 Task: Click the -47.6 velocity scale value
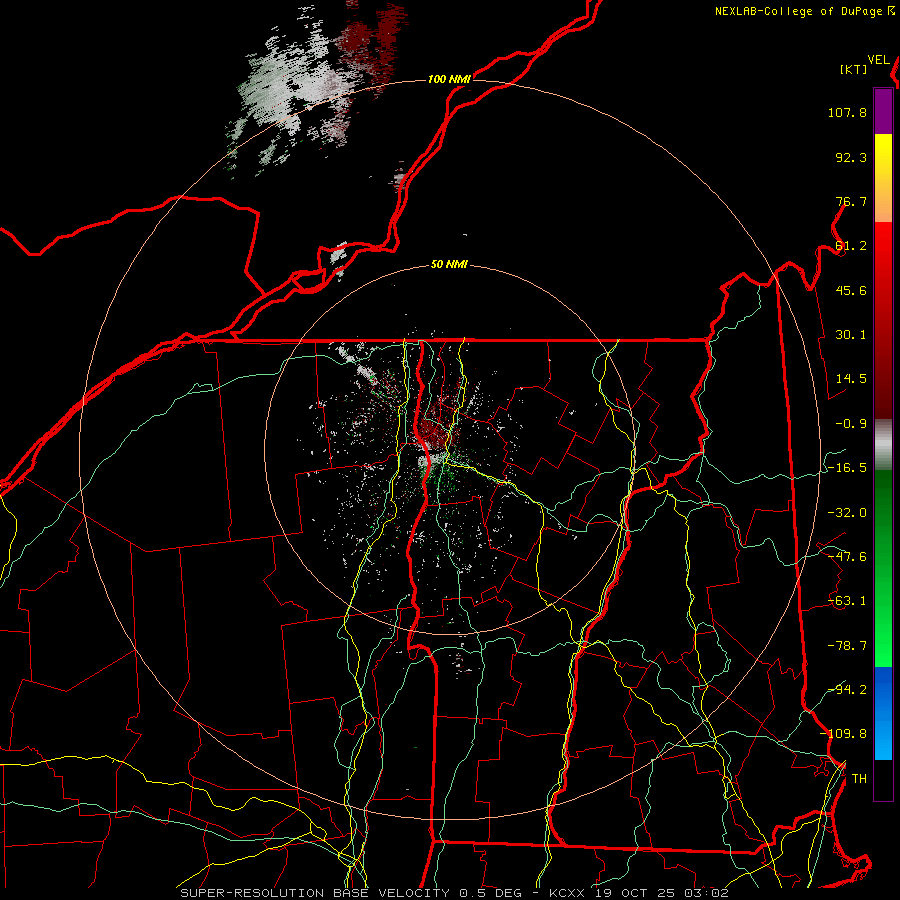pos(847,557)
